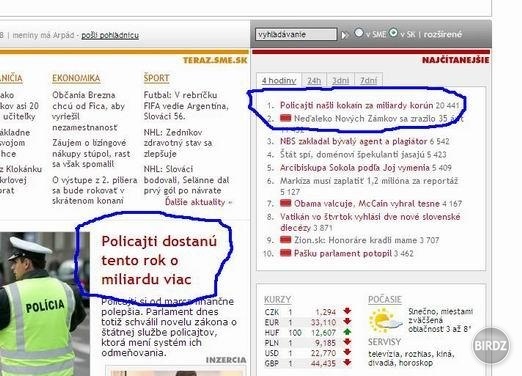Select the 'v SK' search radio button
This screenshot has width=522, height=376.
coord(393,33)
